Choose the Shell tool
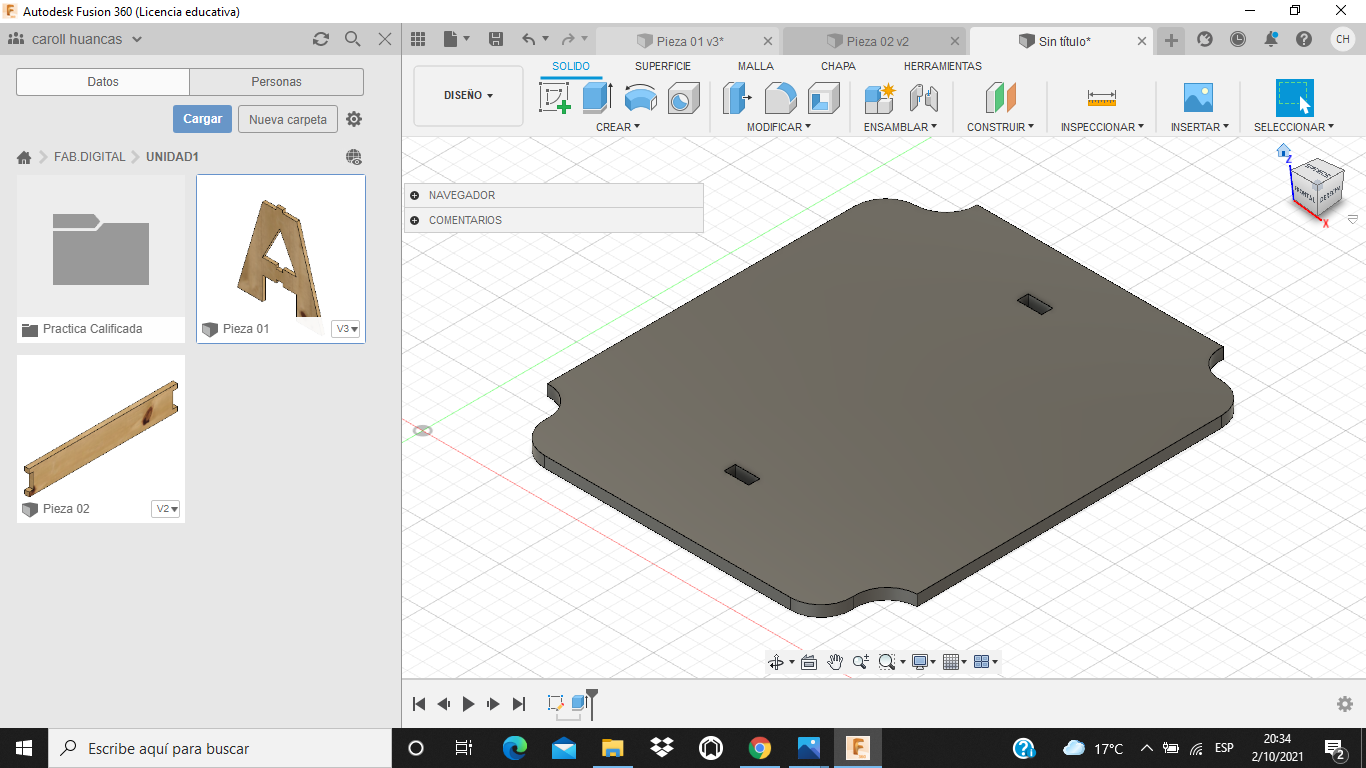Image resolution: width=1366 pixels, height=768 pixels. [824, 98]
